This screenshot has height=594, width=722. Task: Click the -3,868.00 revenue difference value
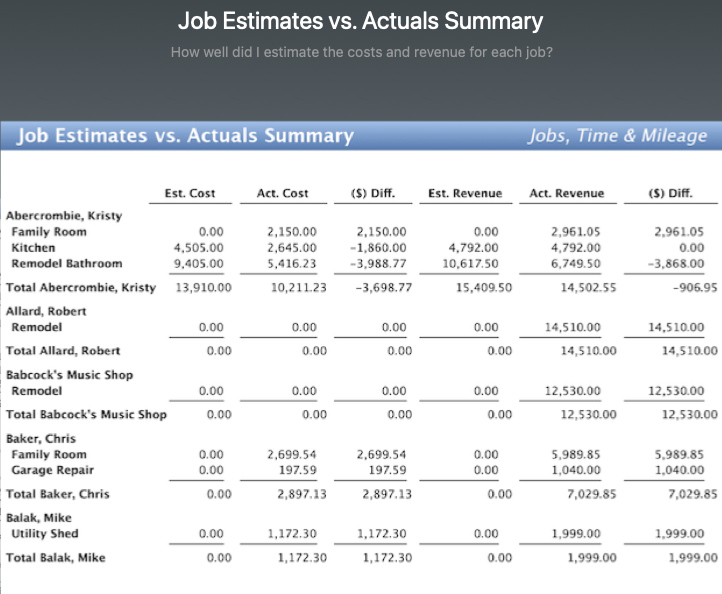pos(676,263)
